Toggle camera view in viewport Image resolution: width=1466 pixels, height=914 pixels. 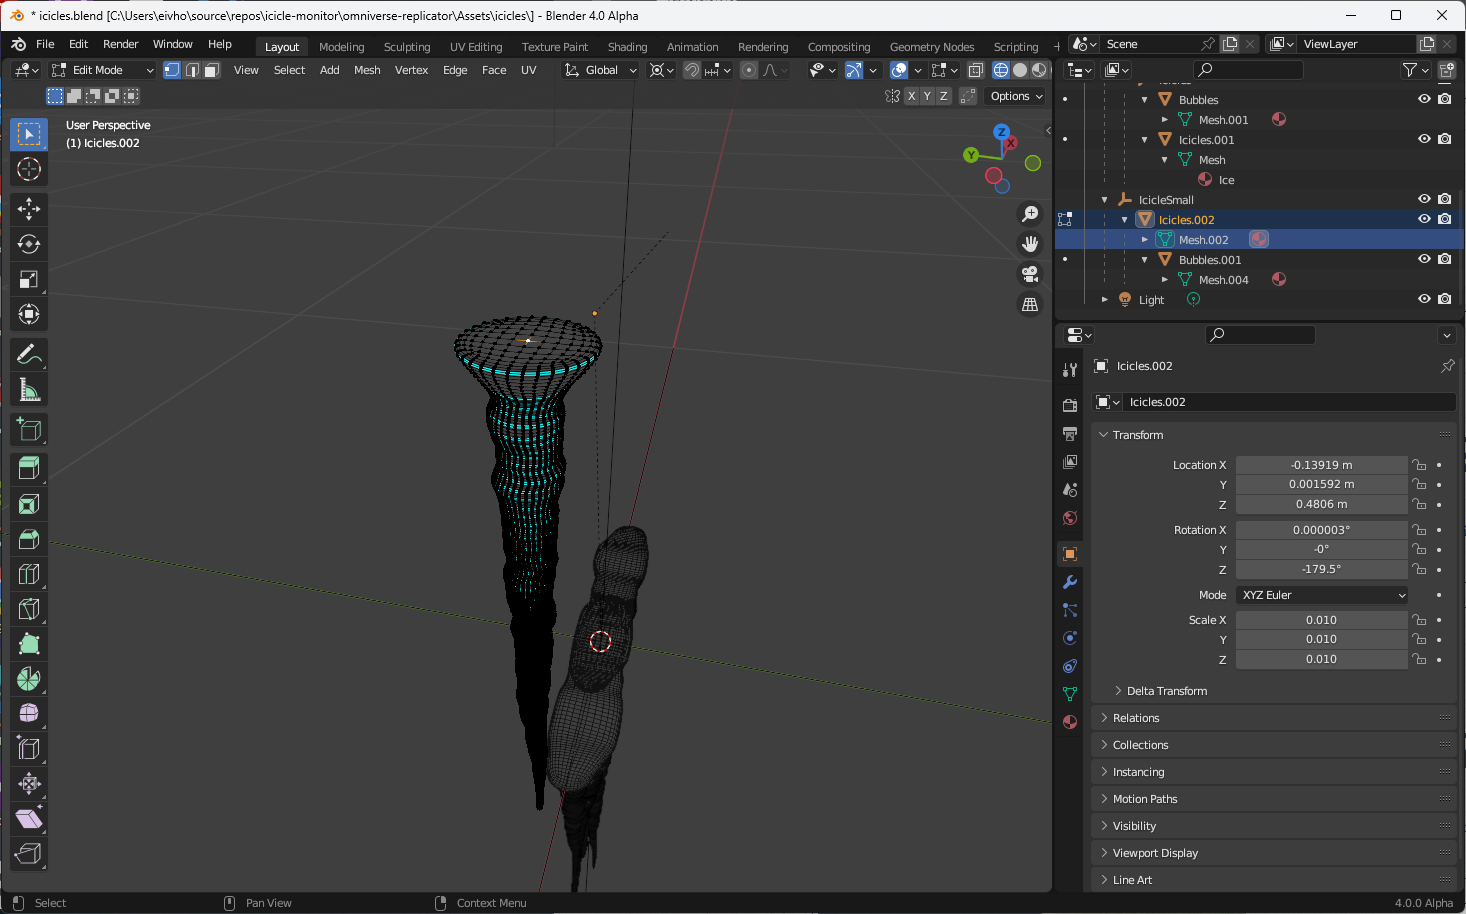tap(1029, 274)
